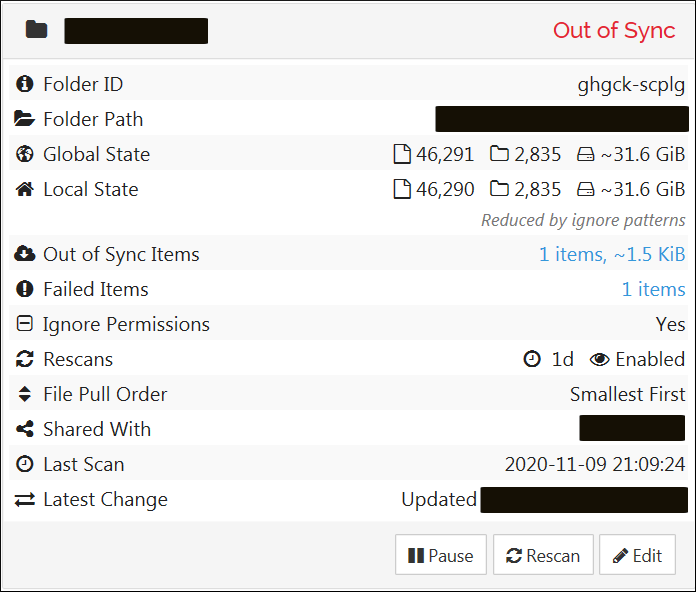Click the watcher eye icon next to Enabled
The image size is (696, 592).
pos(600,360)
